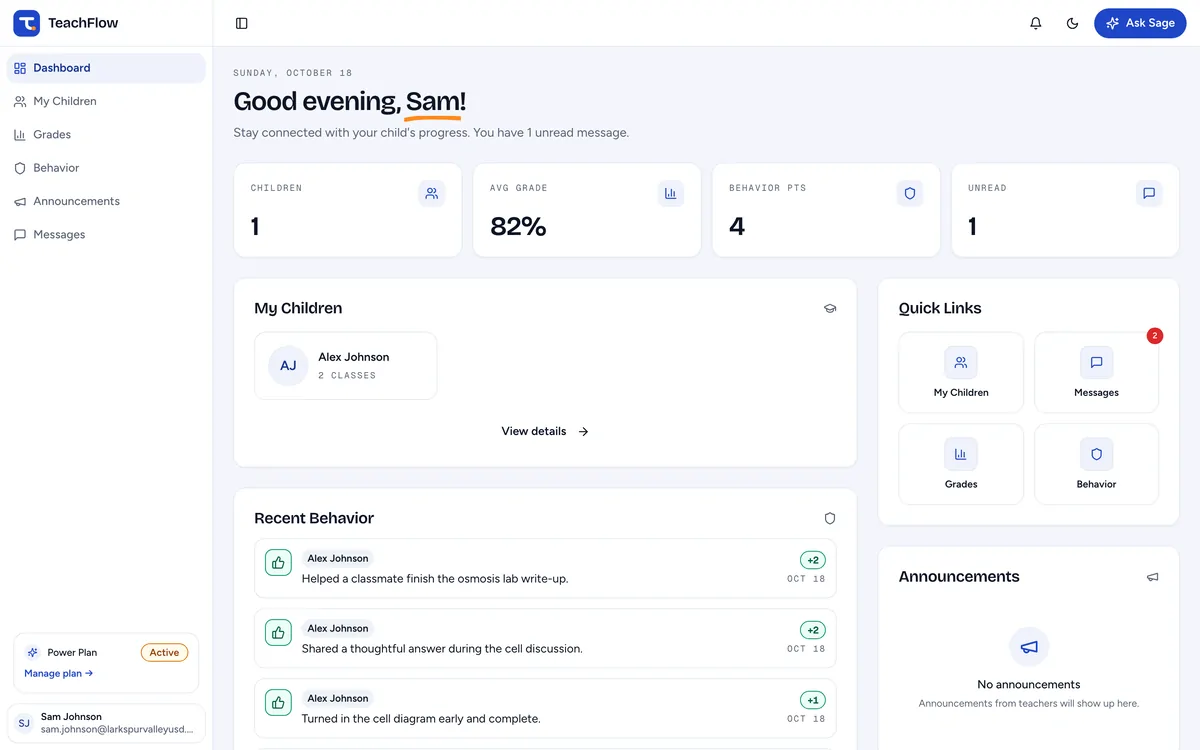
Task: Toggle the sidebar collapse icon
Action: point(242,23)
